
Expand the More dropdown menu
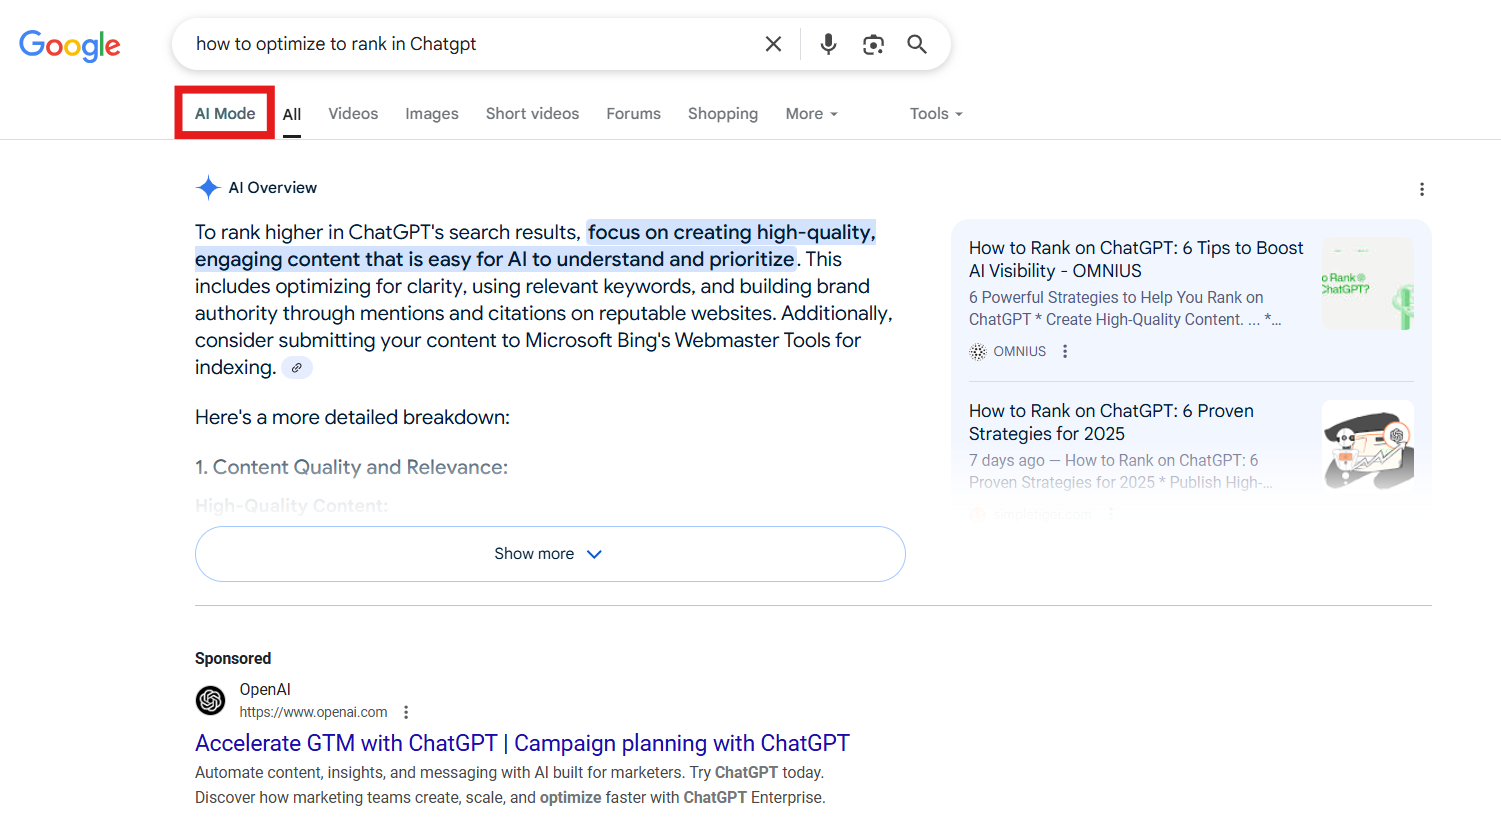811,113
